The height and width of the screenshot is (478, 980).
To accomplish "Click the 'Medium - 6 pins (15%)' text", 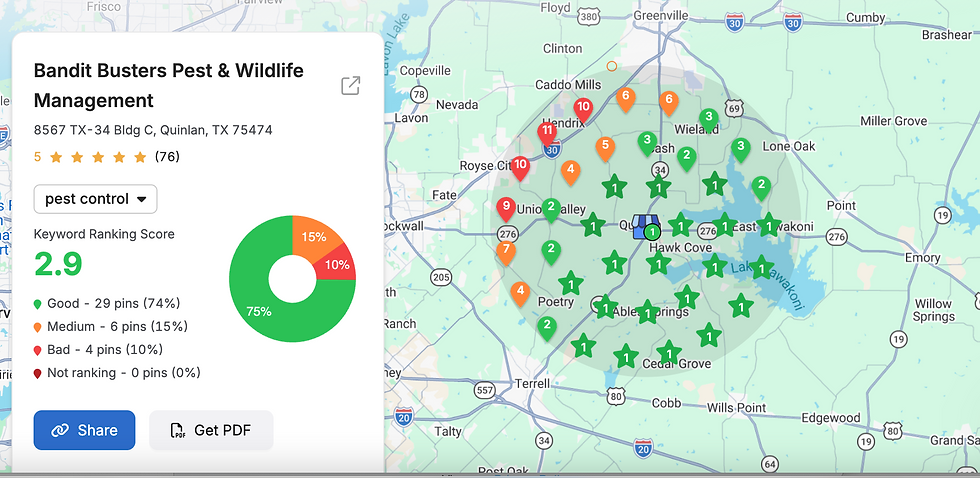I will (118, 327).
